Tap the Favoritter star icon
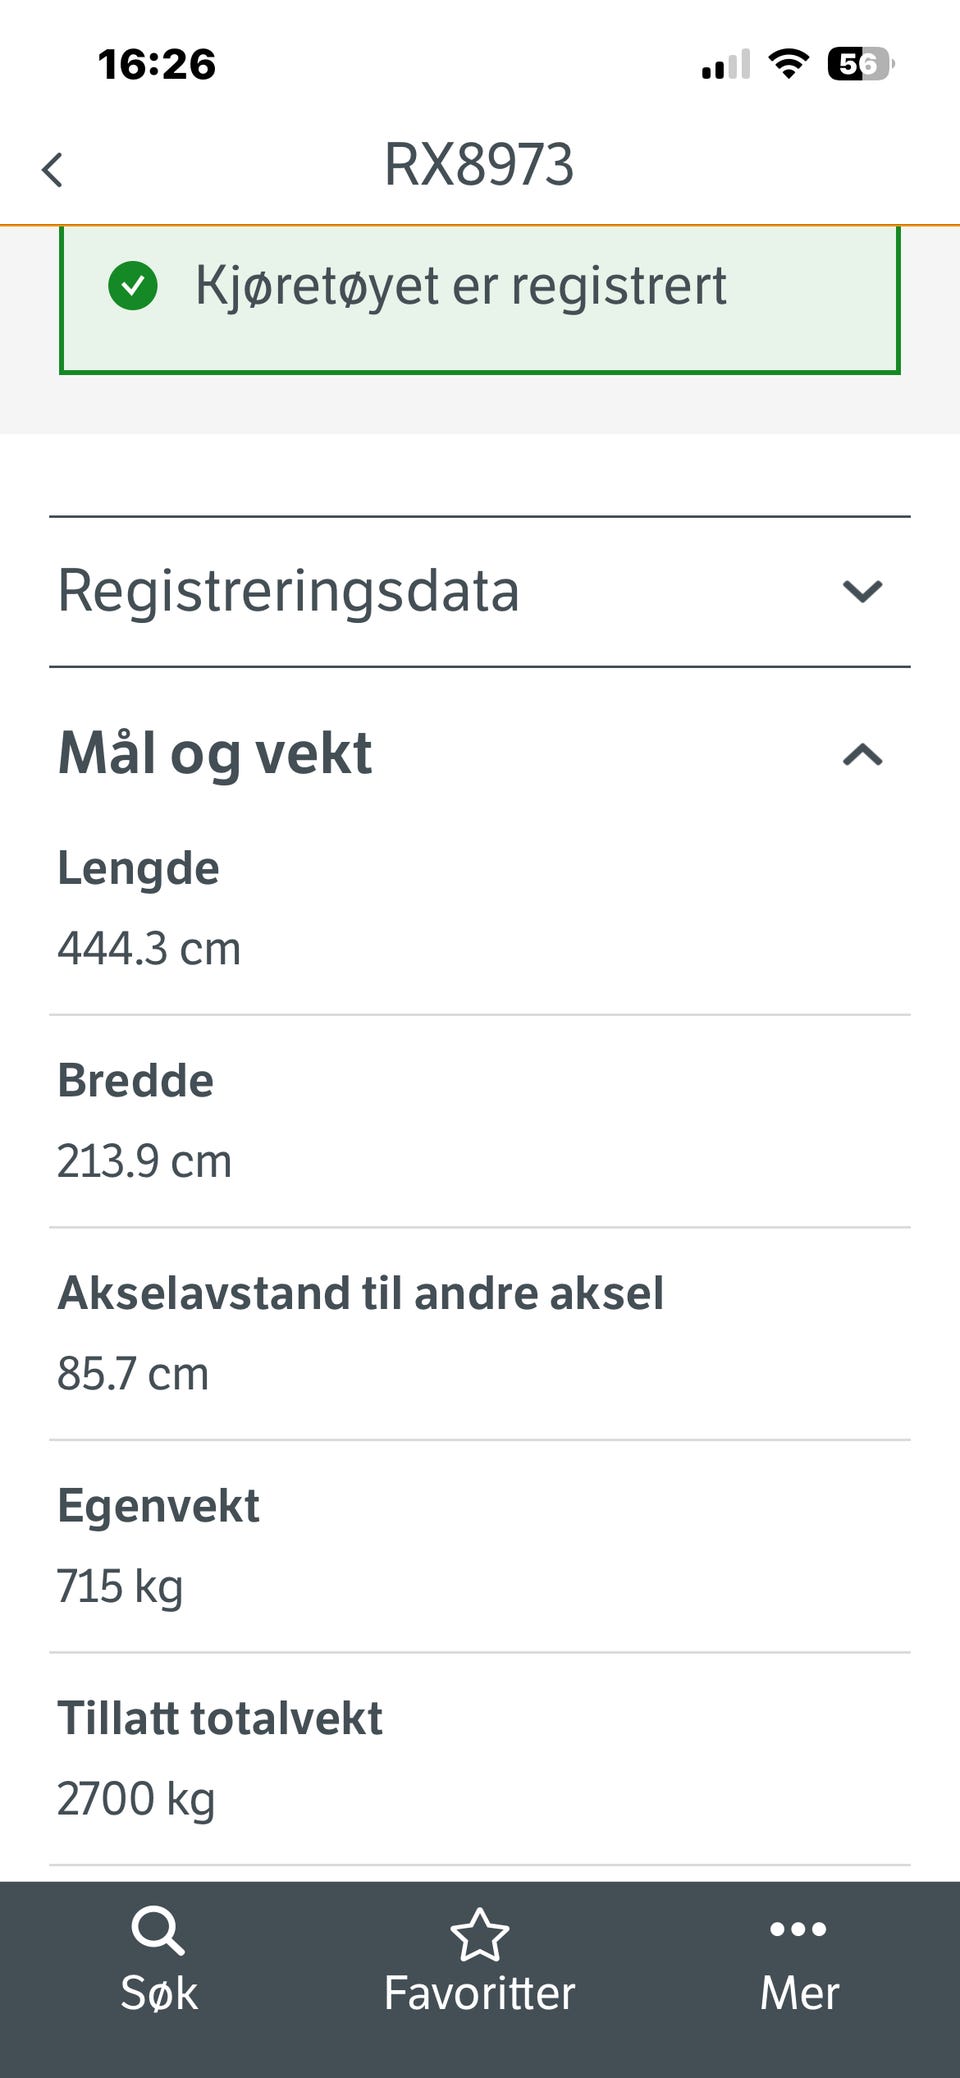 click(480, 1934)
